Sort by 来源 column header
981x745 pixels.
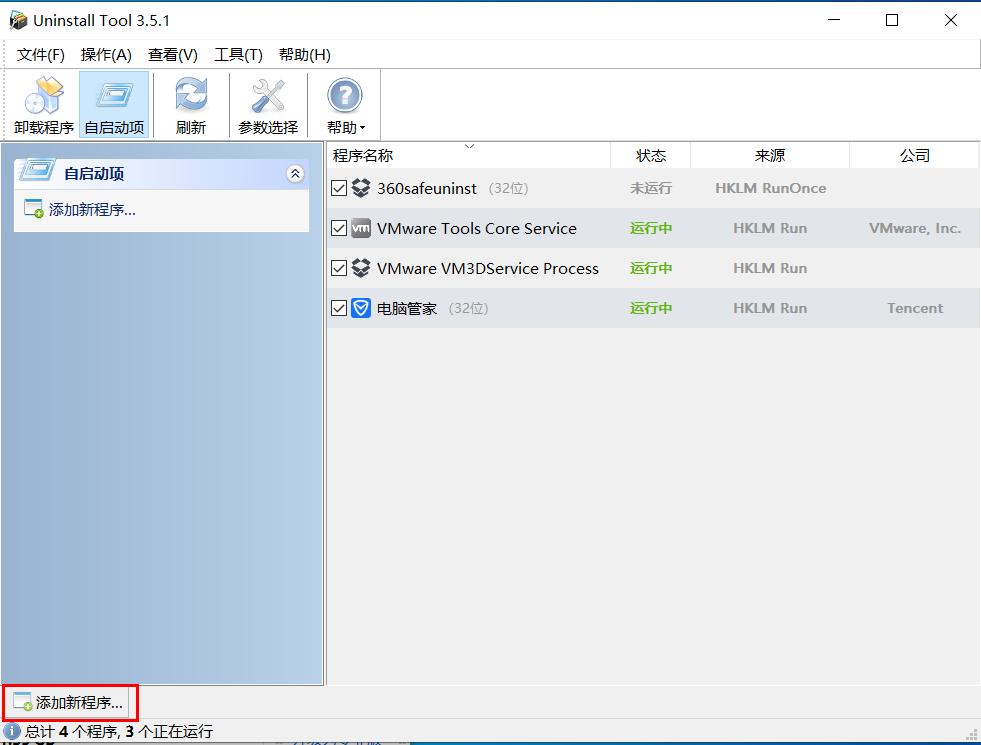tap(770, 155)
